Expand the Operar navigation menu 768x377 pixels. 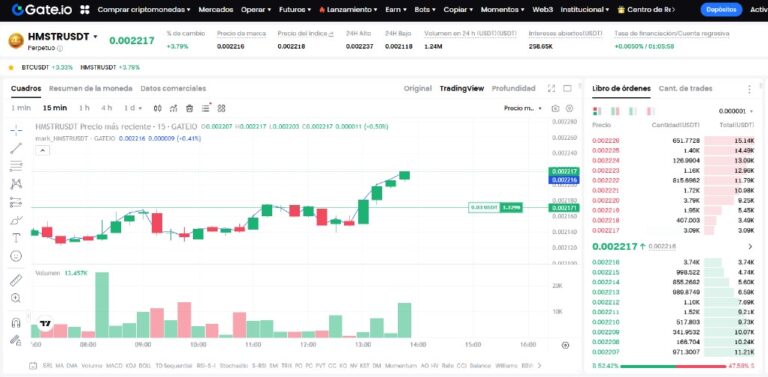256,9
